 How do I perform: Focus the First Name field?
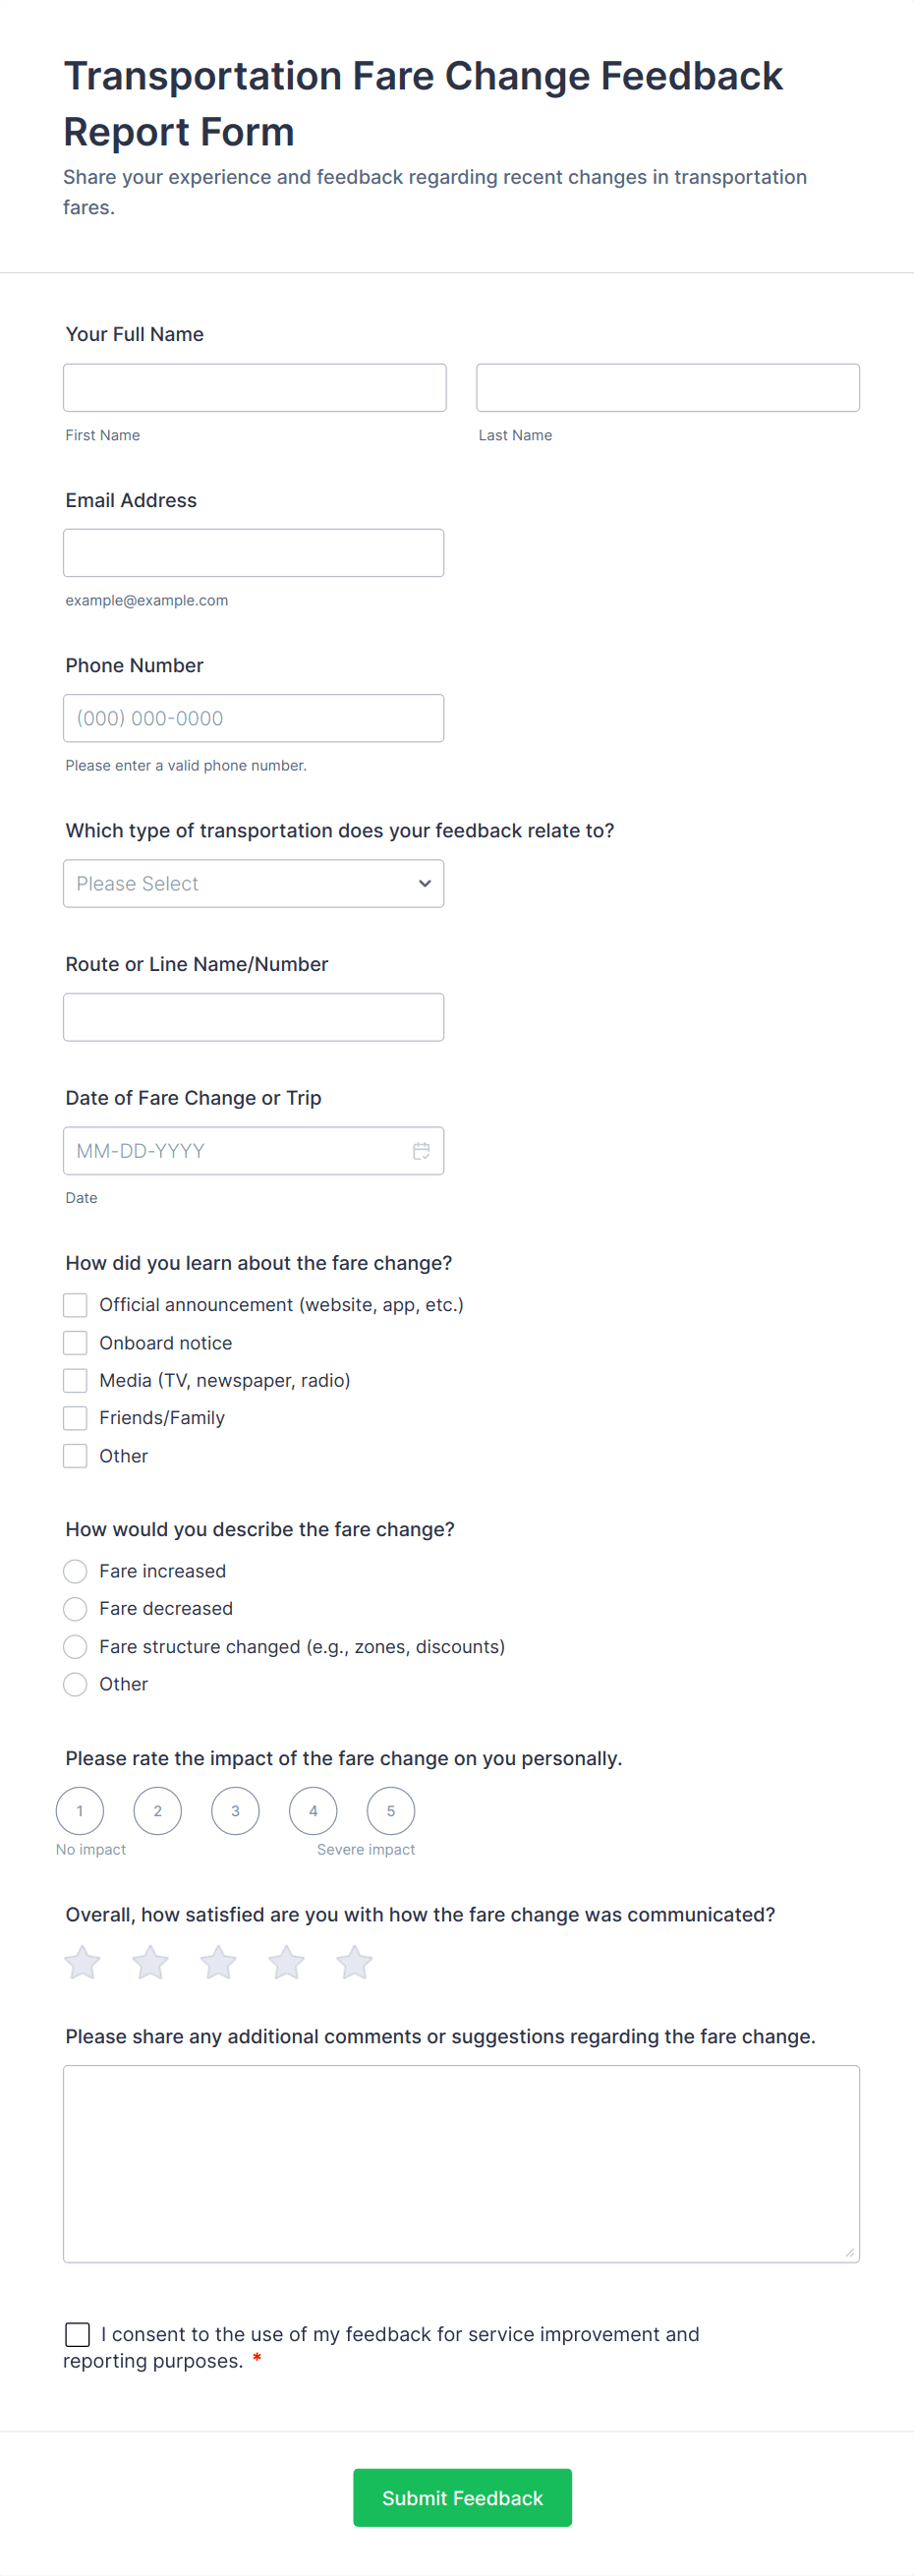point(254,388)
